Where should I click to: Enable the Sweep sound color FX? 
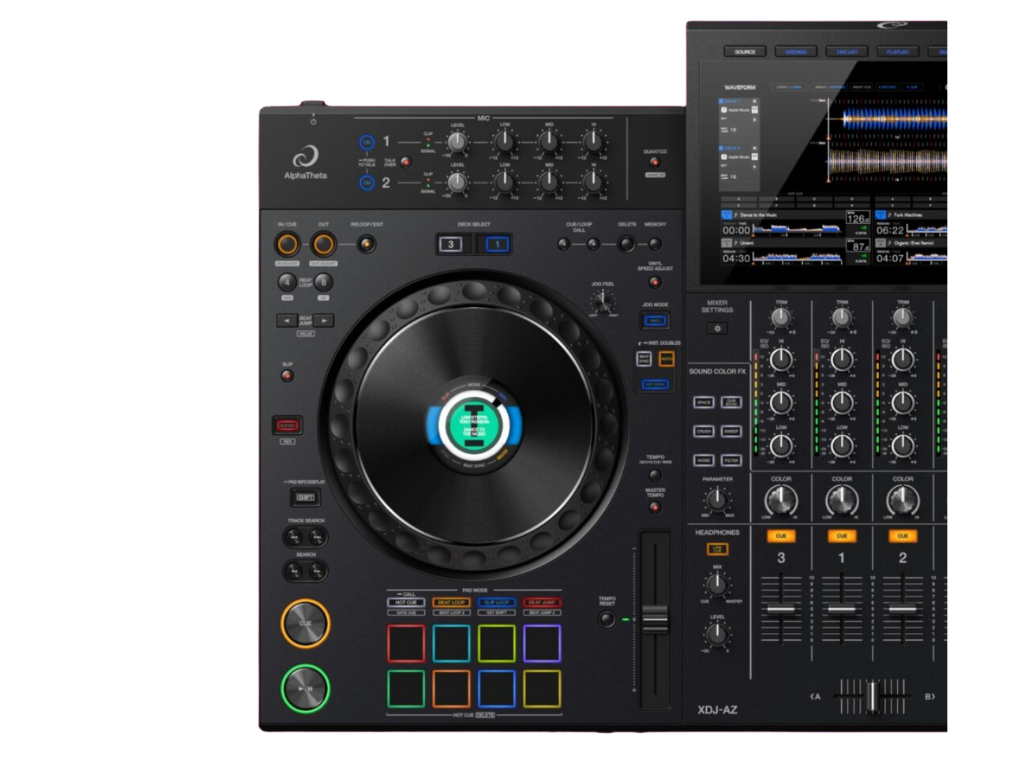pyautogui.click(x=731, y=431)
